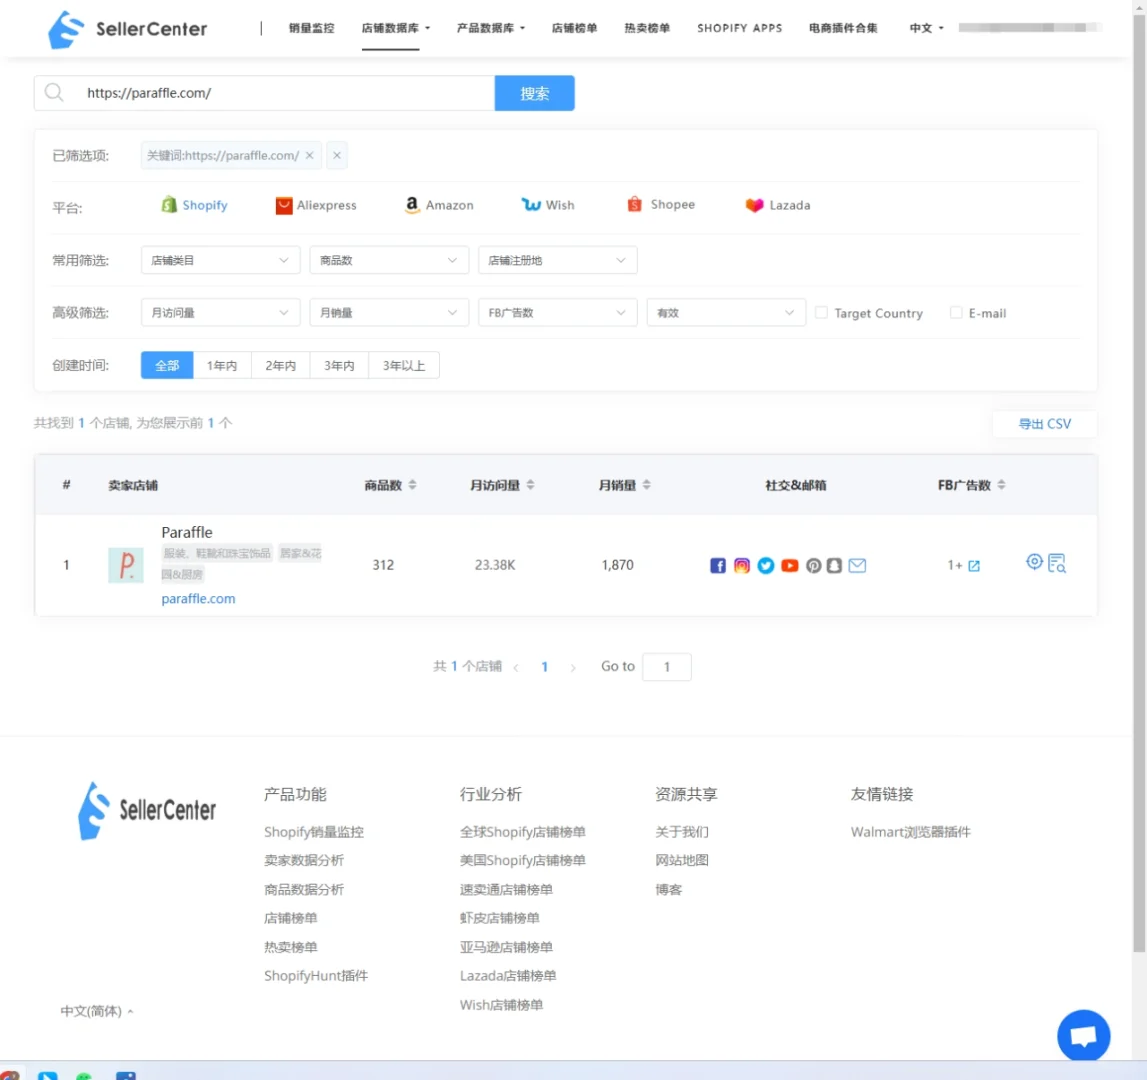Click the Pinterest icon for Paraffle

point(812,565)
